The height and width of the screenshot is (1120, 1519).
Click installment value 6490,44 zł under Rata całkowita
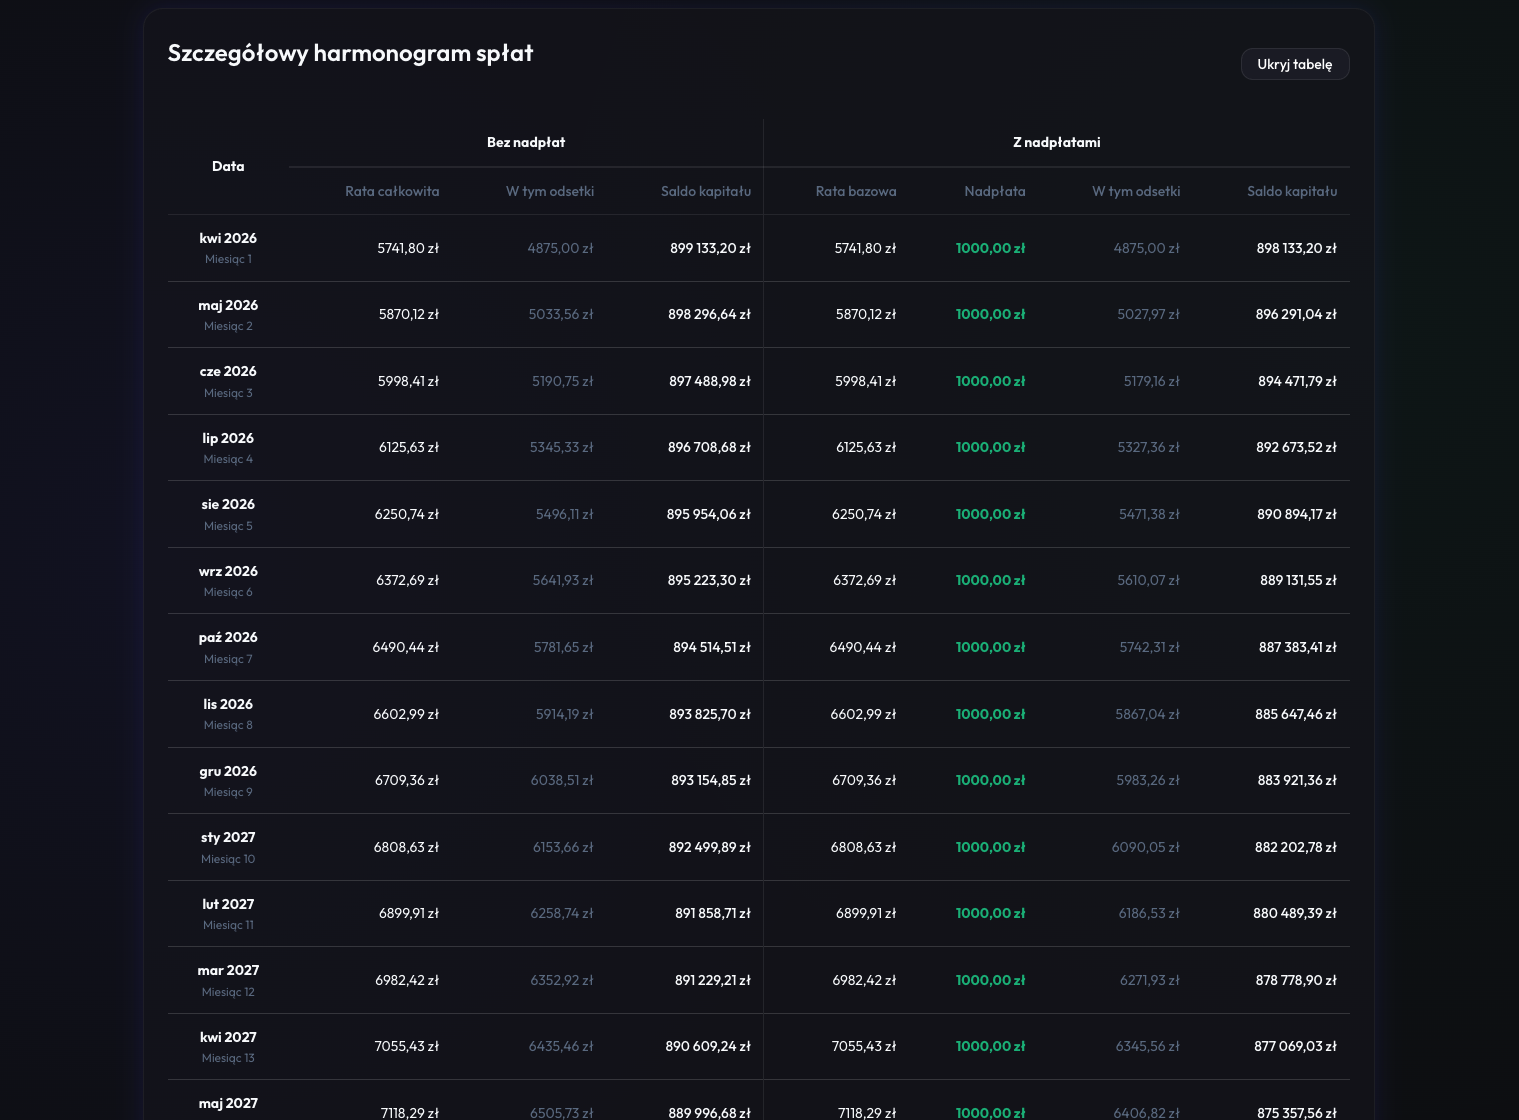(x=405, y=647)
